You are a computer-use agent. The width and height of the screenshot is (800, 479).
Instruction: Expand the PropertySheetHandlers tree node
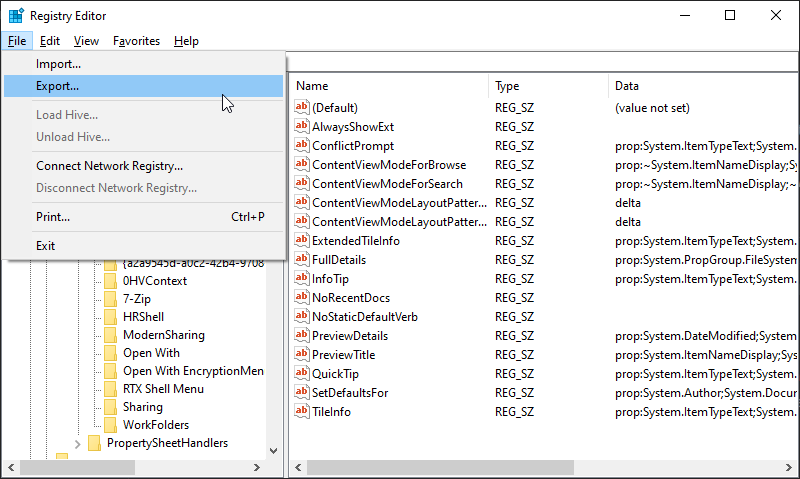click(x=78, y=444)
